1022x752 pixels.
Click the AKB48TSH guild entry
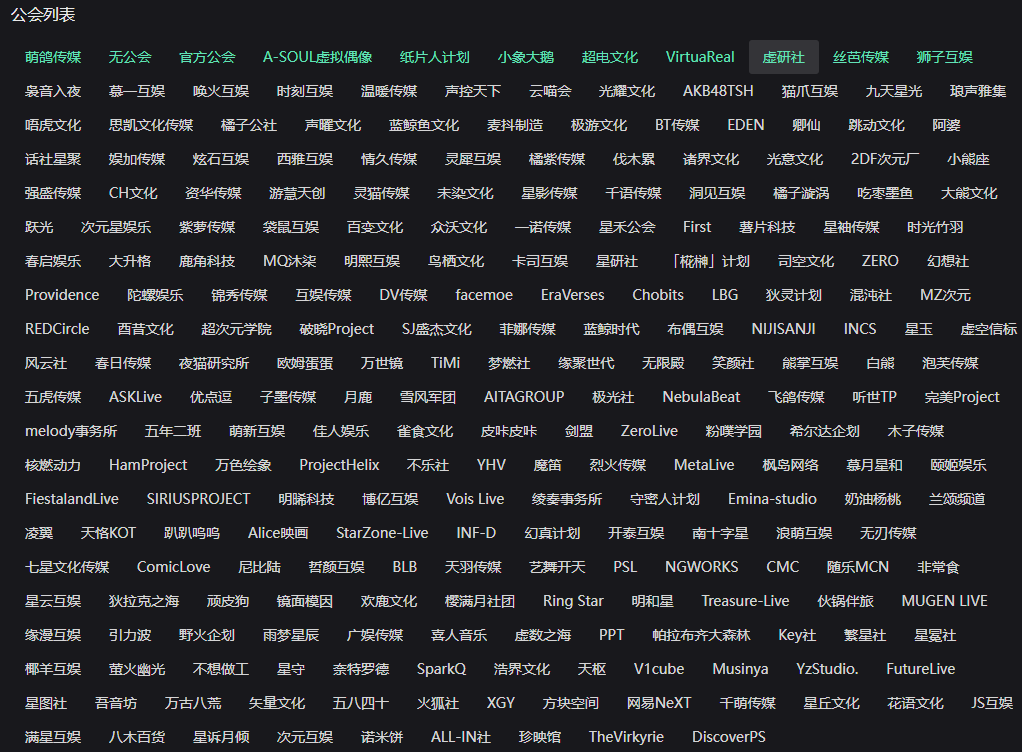coord(718,91)
